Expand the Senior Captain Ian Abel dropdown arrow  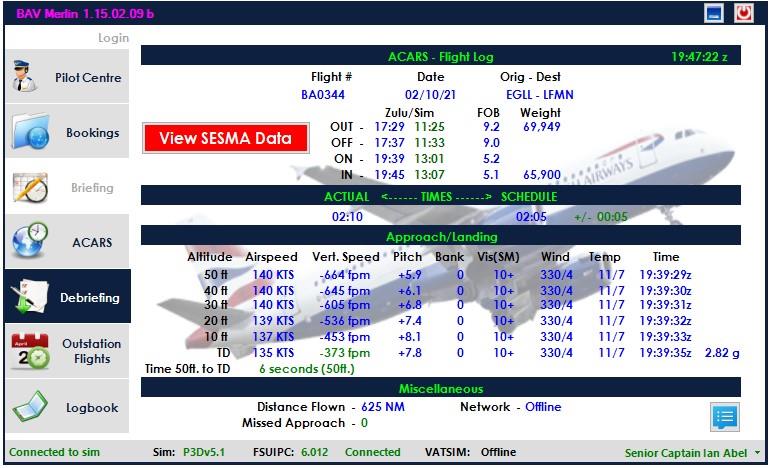point(758,452)
